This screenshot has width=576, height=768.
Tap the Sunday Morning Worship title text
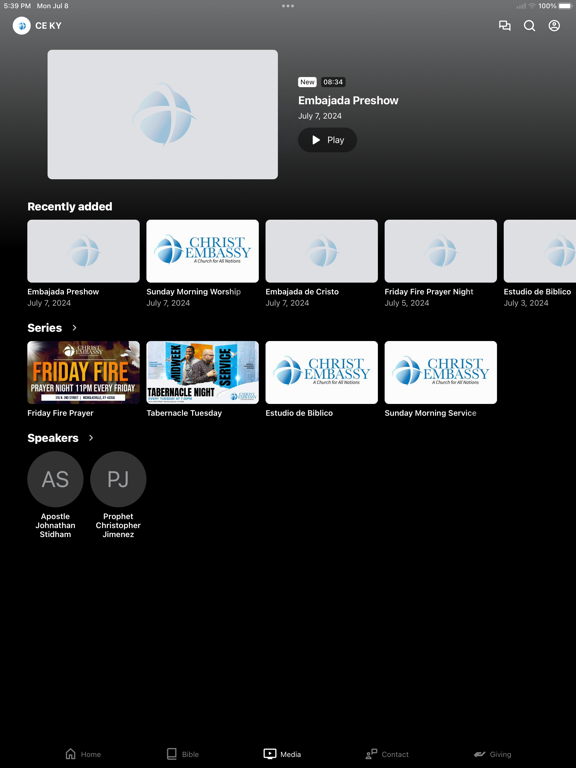click(193, 291)
